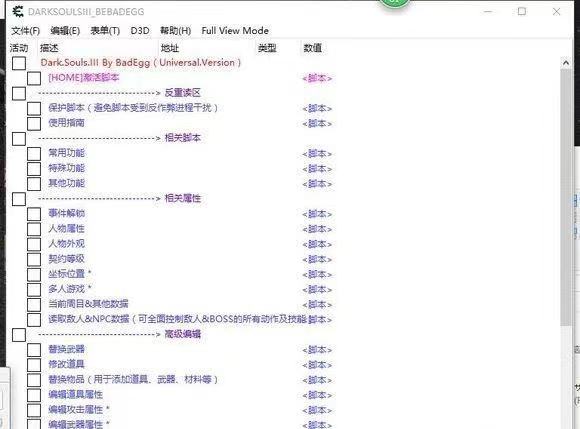Tick the Dark.Souls.III By BadEgg checkbox
580x429 pixels.
tap(19, 63)
